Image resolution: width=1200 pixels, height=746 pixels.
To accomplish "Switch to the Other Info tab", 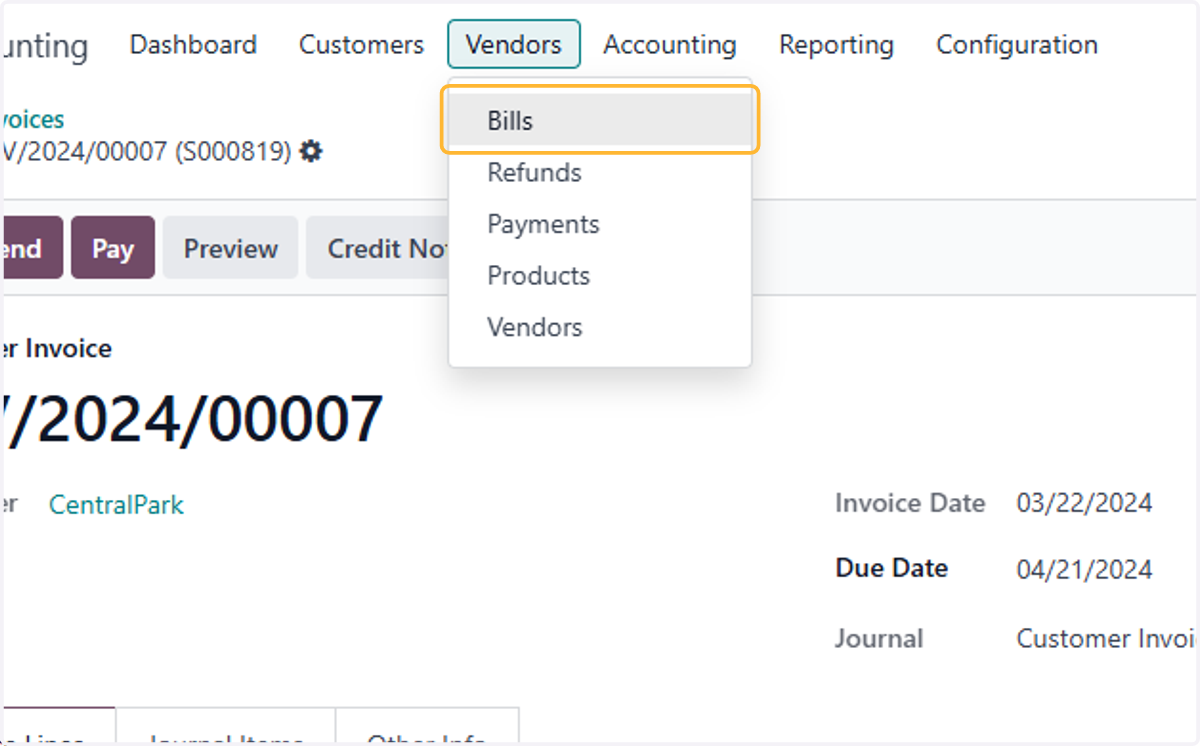I will [427, 727].
